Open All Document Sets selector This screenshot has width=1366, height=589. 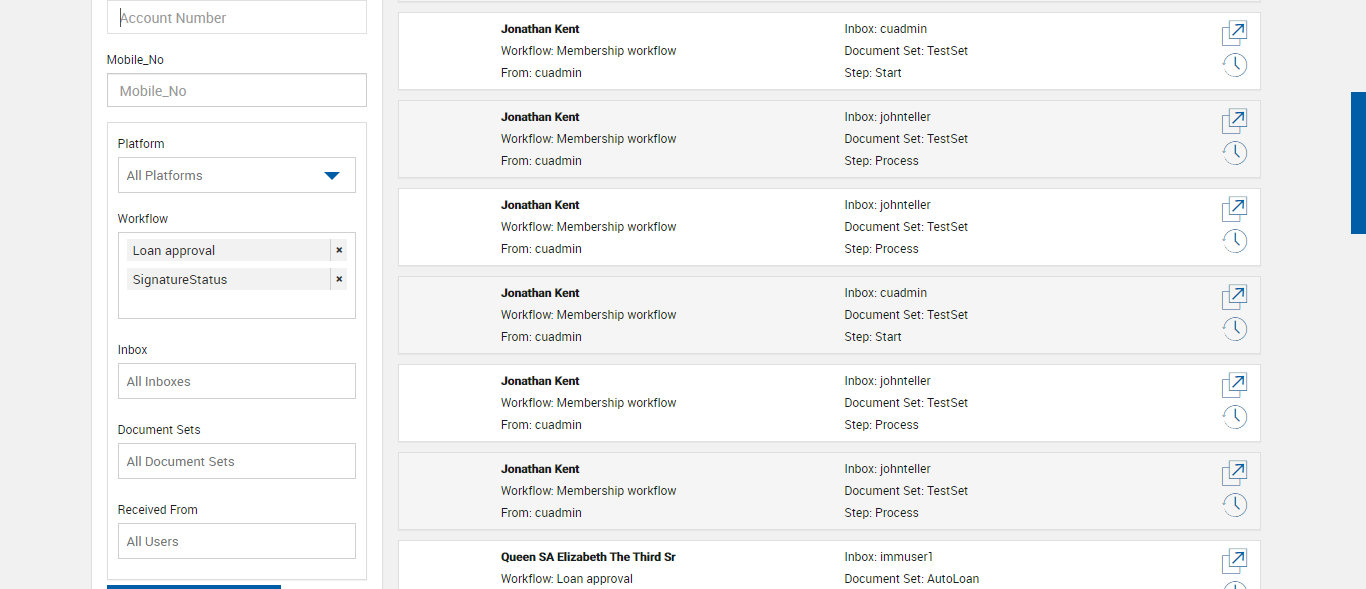pos(237,461)
